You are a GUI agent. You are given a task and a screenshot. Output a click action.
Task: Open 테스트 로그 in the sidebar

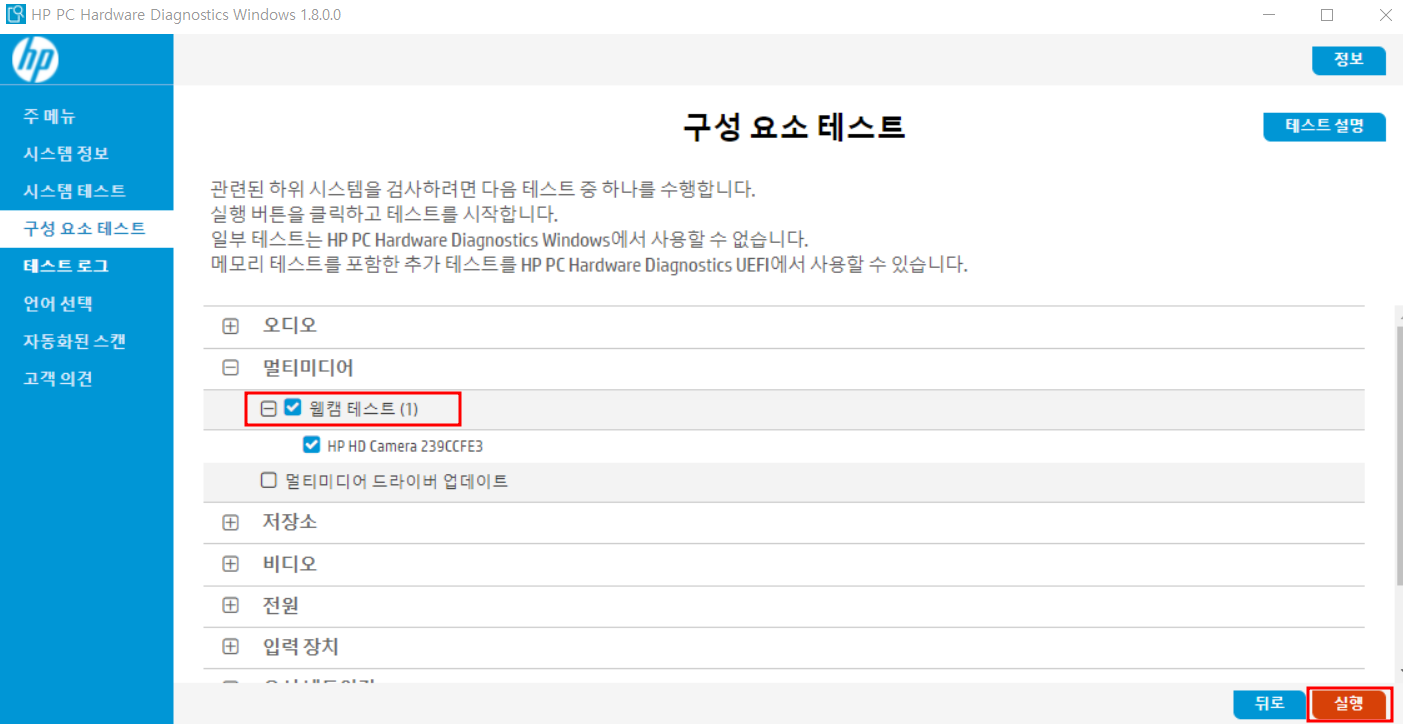click(x=66, y=266)
